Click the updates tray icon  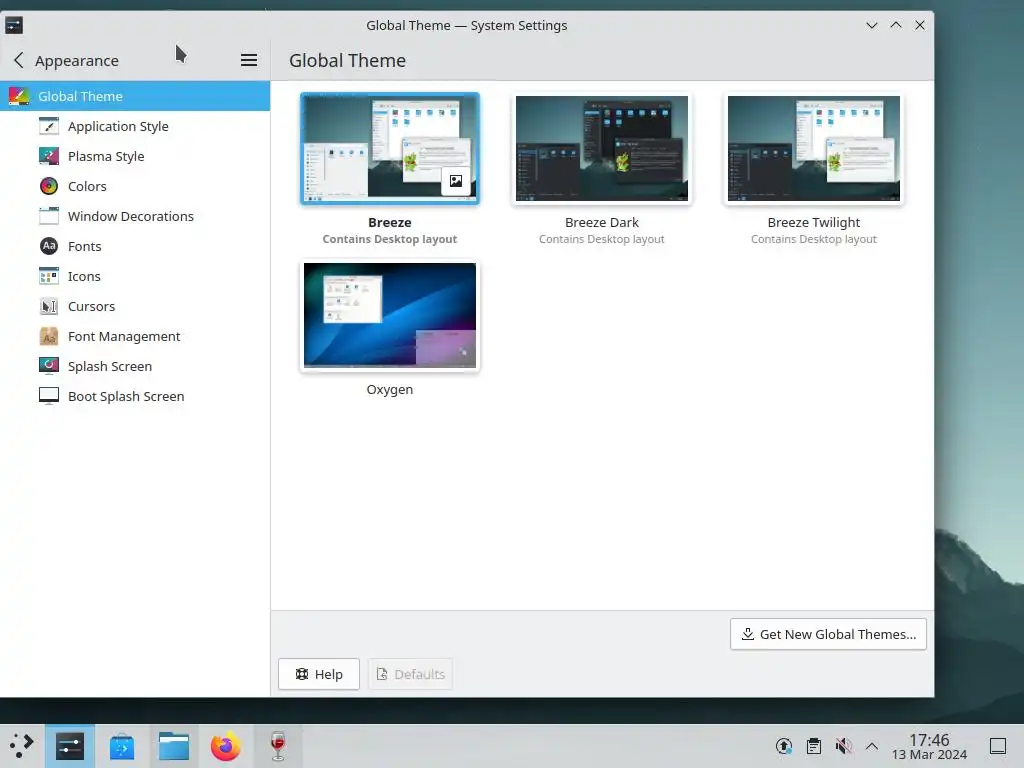point(784,746)
